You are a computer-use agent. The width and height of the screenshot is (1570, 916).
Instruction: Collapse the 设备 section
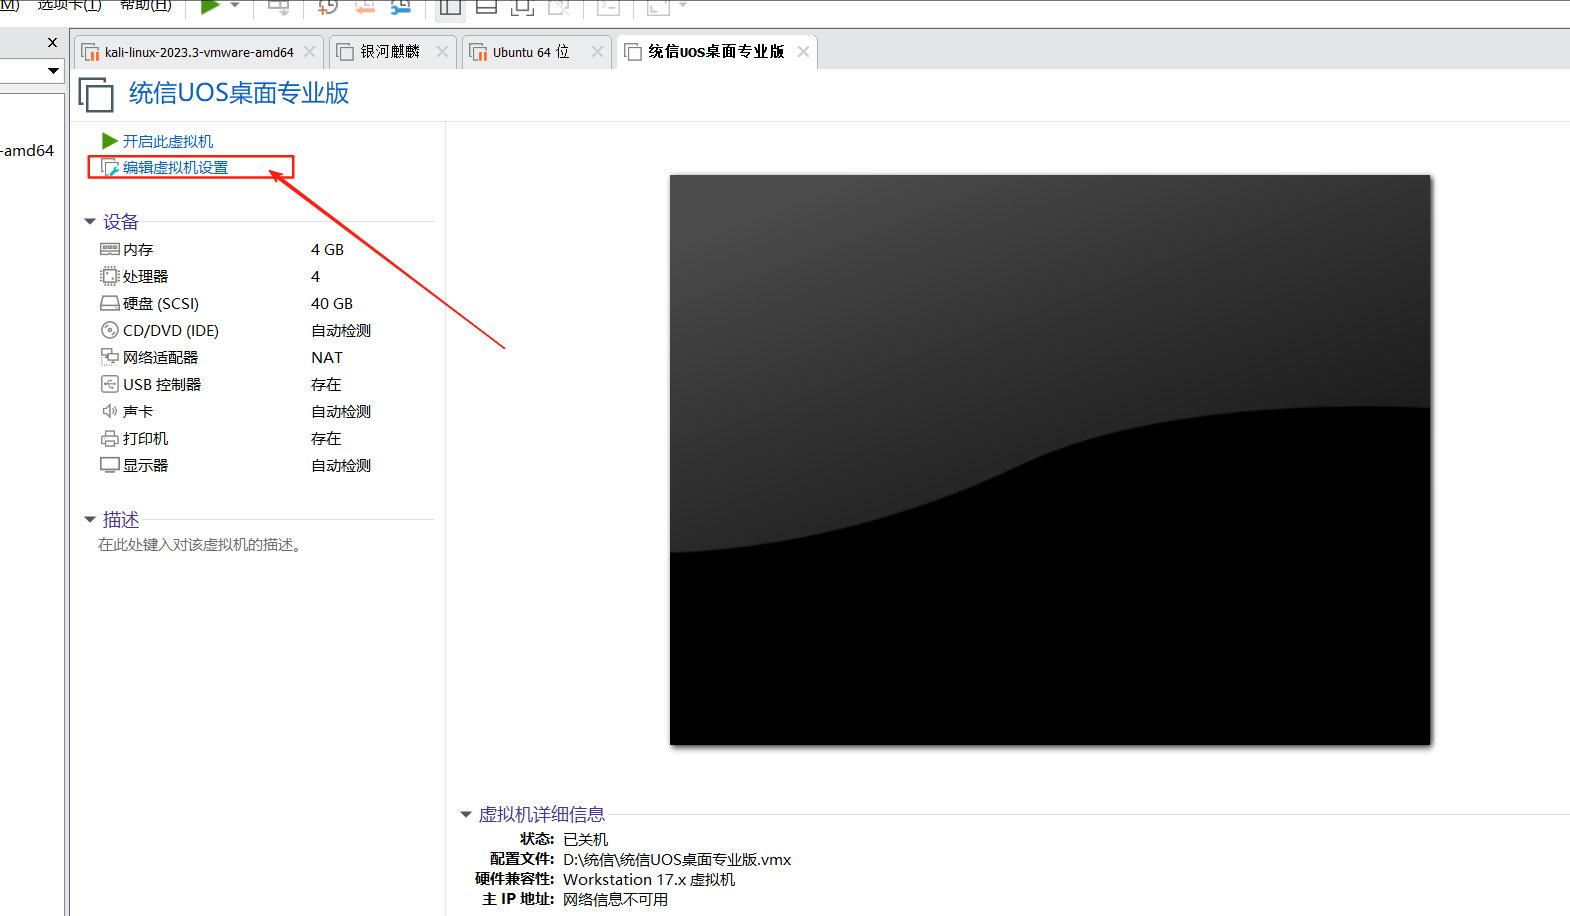(90, 222)
